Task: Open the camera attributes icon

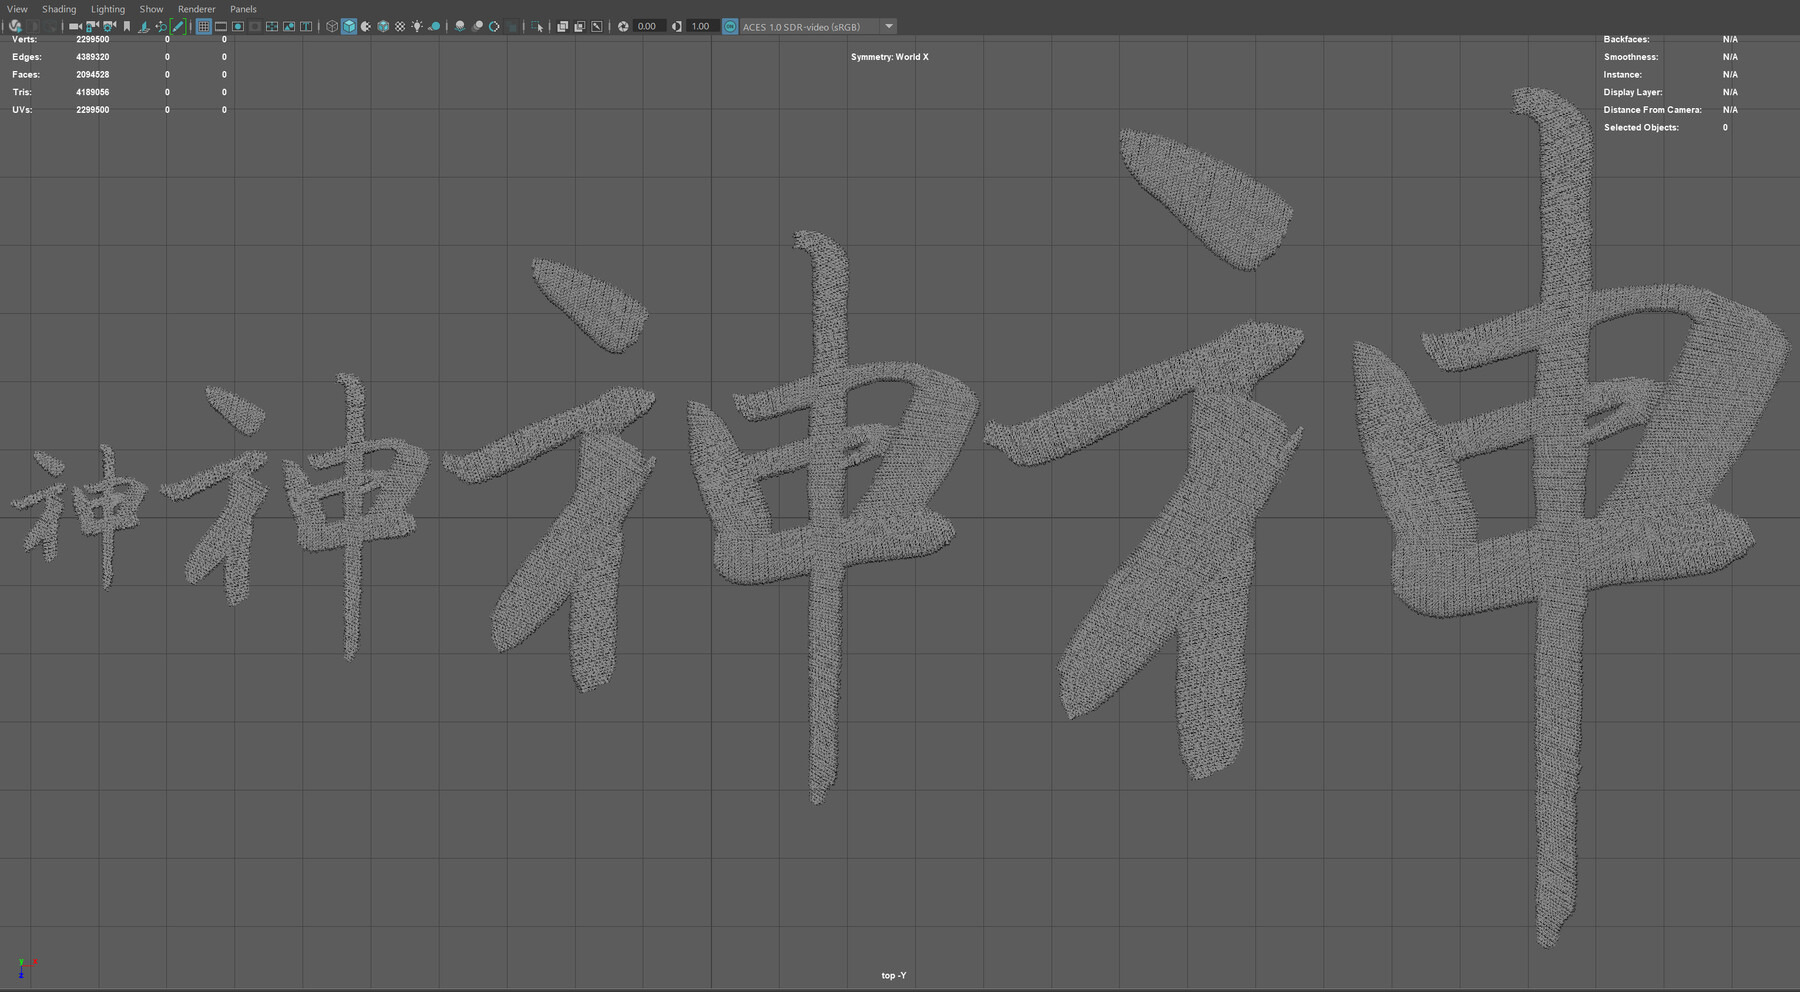Action: click(108, 26)
